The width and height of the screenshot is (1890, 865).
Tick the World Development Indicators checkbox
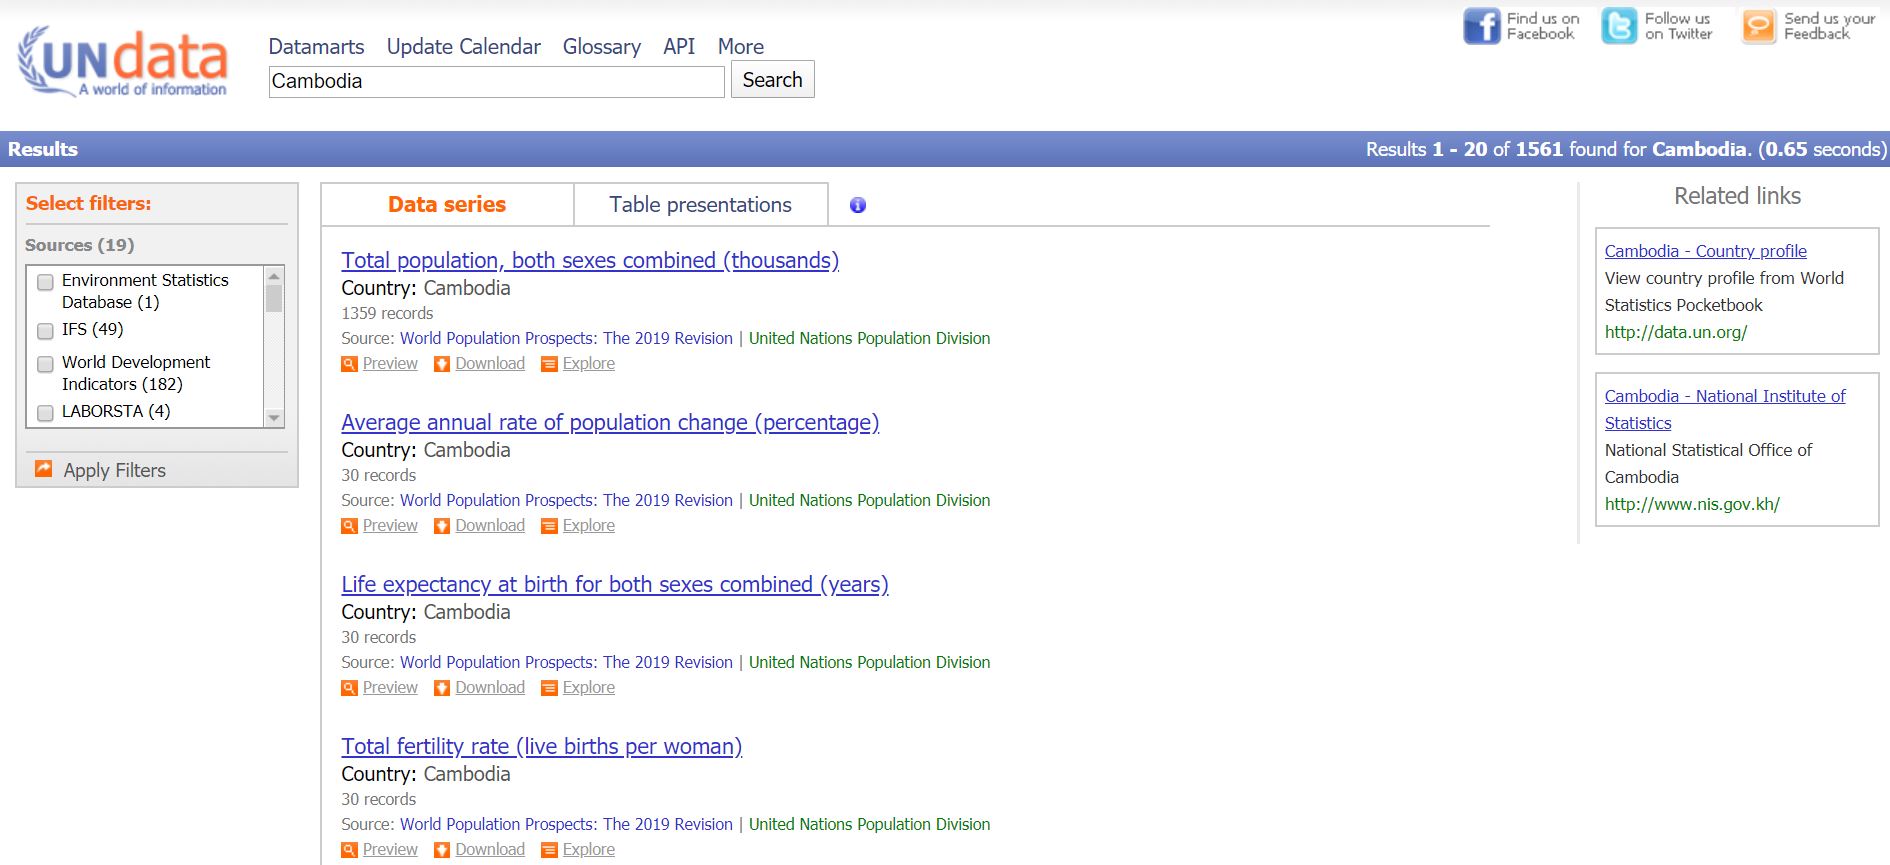(x=45, y=364)
